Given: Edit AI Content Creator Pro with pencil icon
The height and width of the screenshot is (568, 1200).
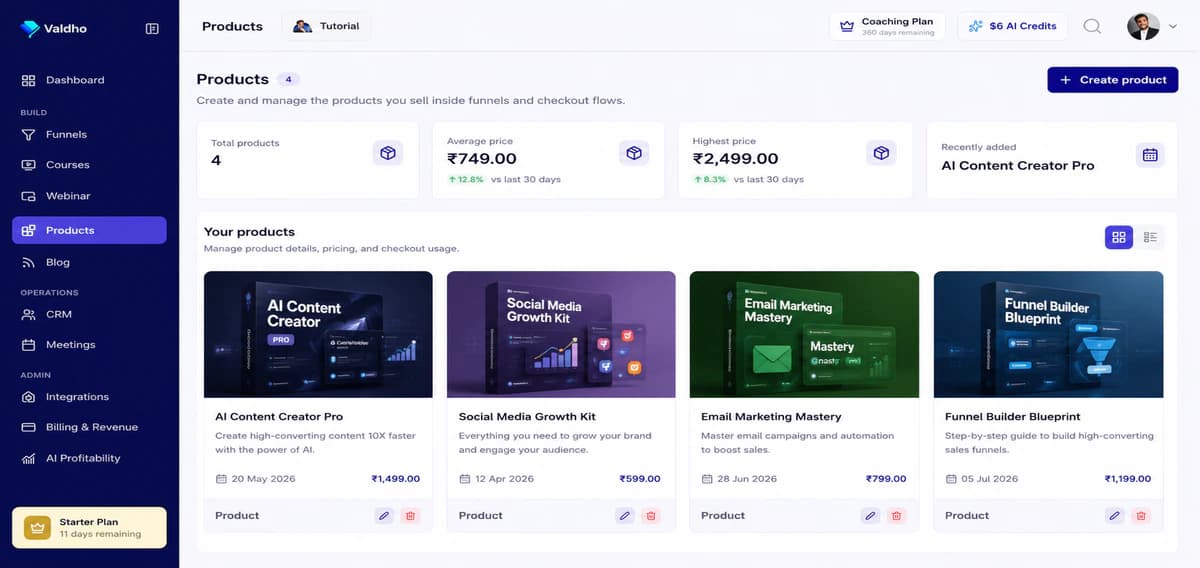Looking at the screenshot, I should pyautogui.click(x=384, y=516).
